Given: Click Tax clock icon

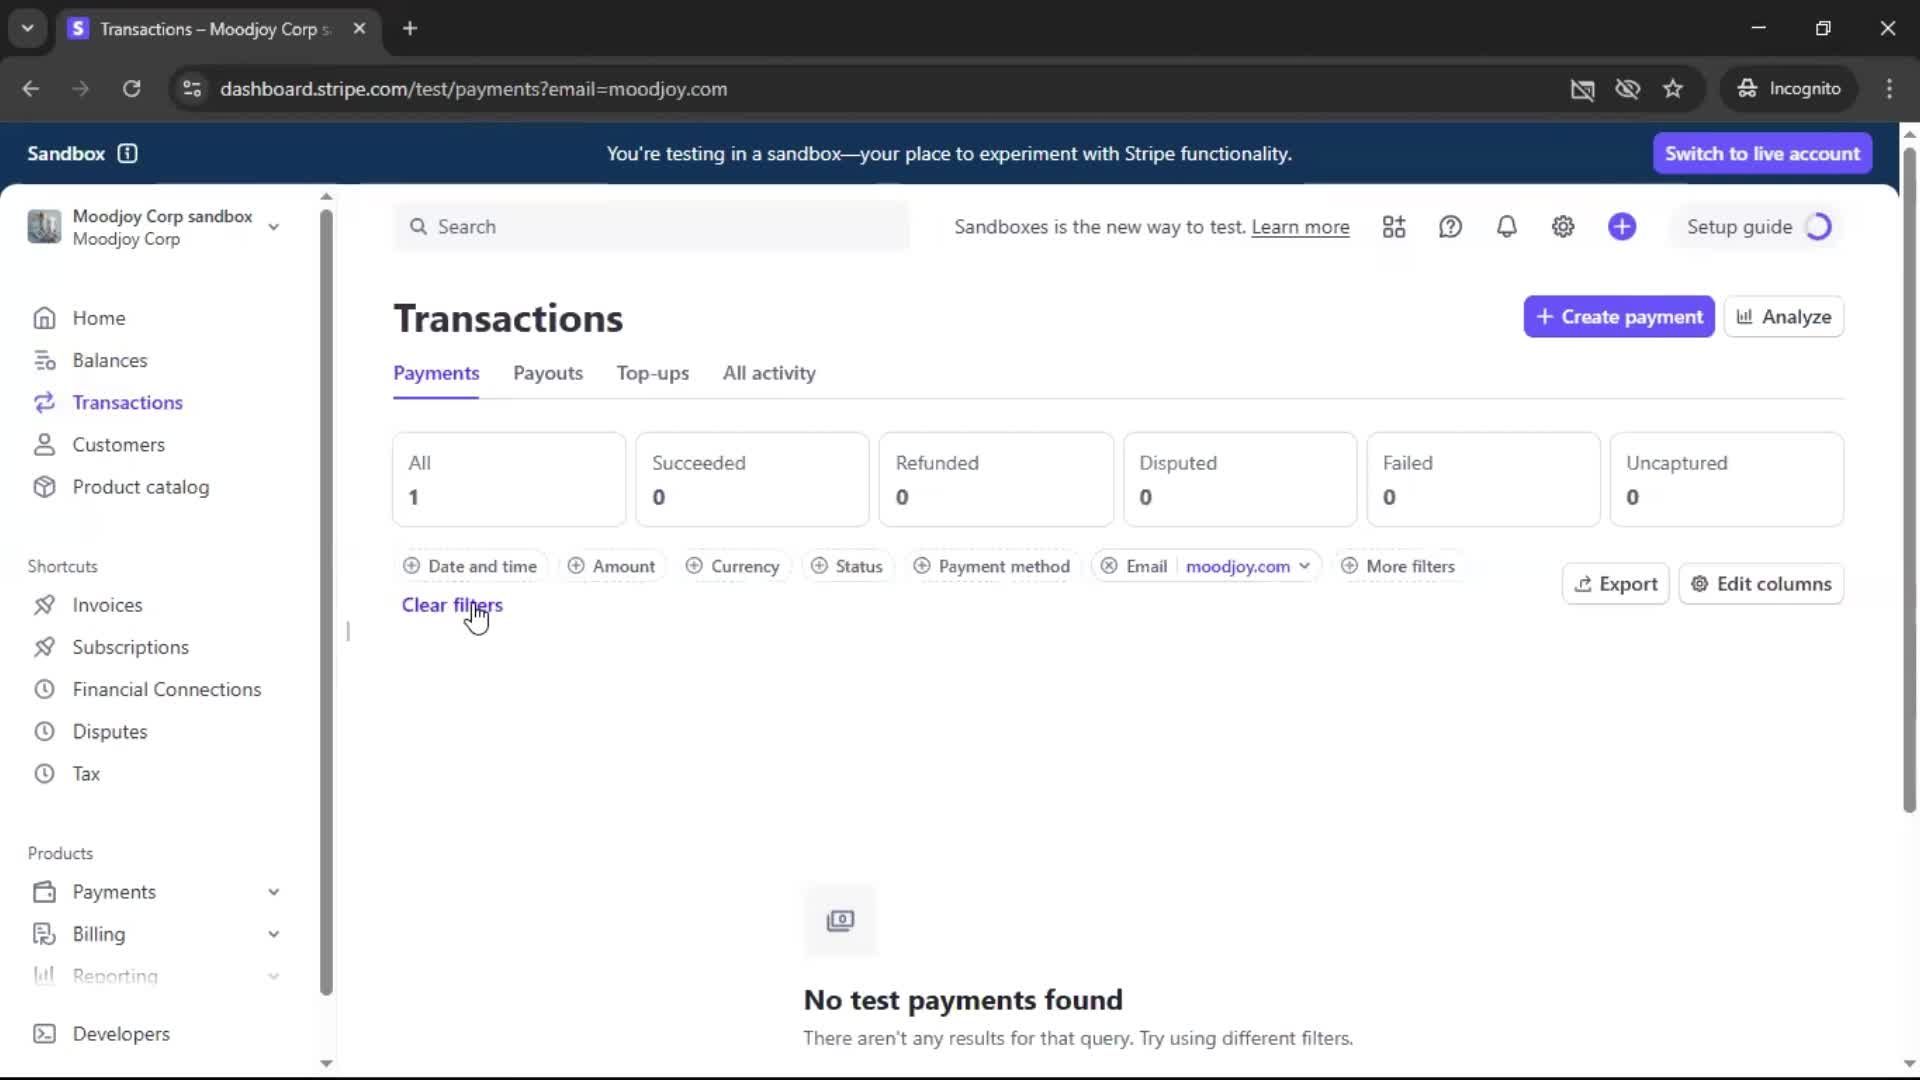Looking at the screenshot, I should pyautogui.click(x=44, y=774).
